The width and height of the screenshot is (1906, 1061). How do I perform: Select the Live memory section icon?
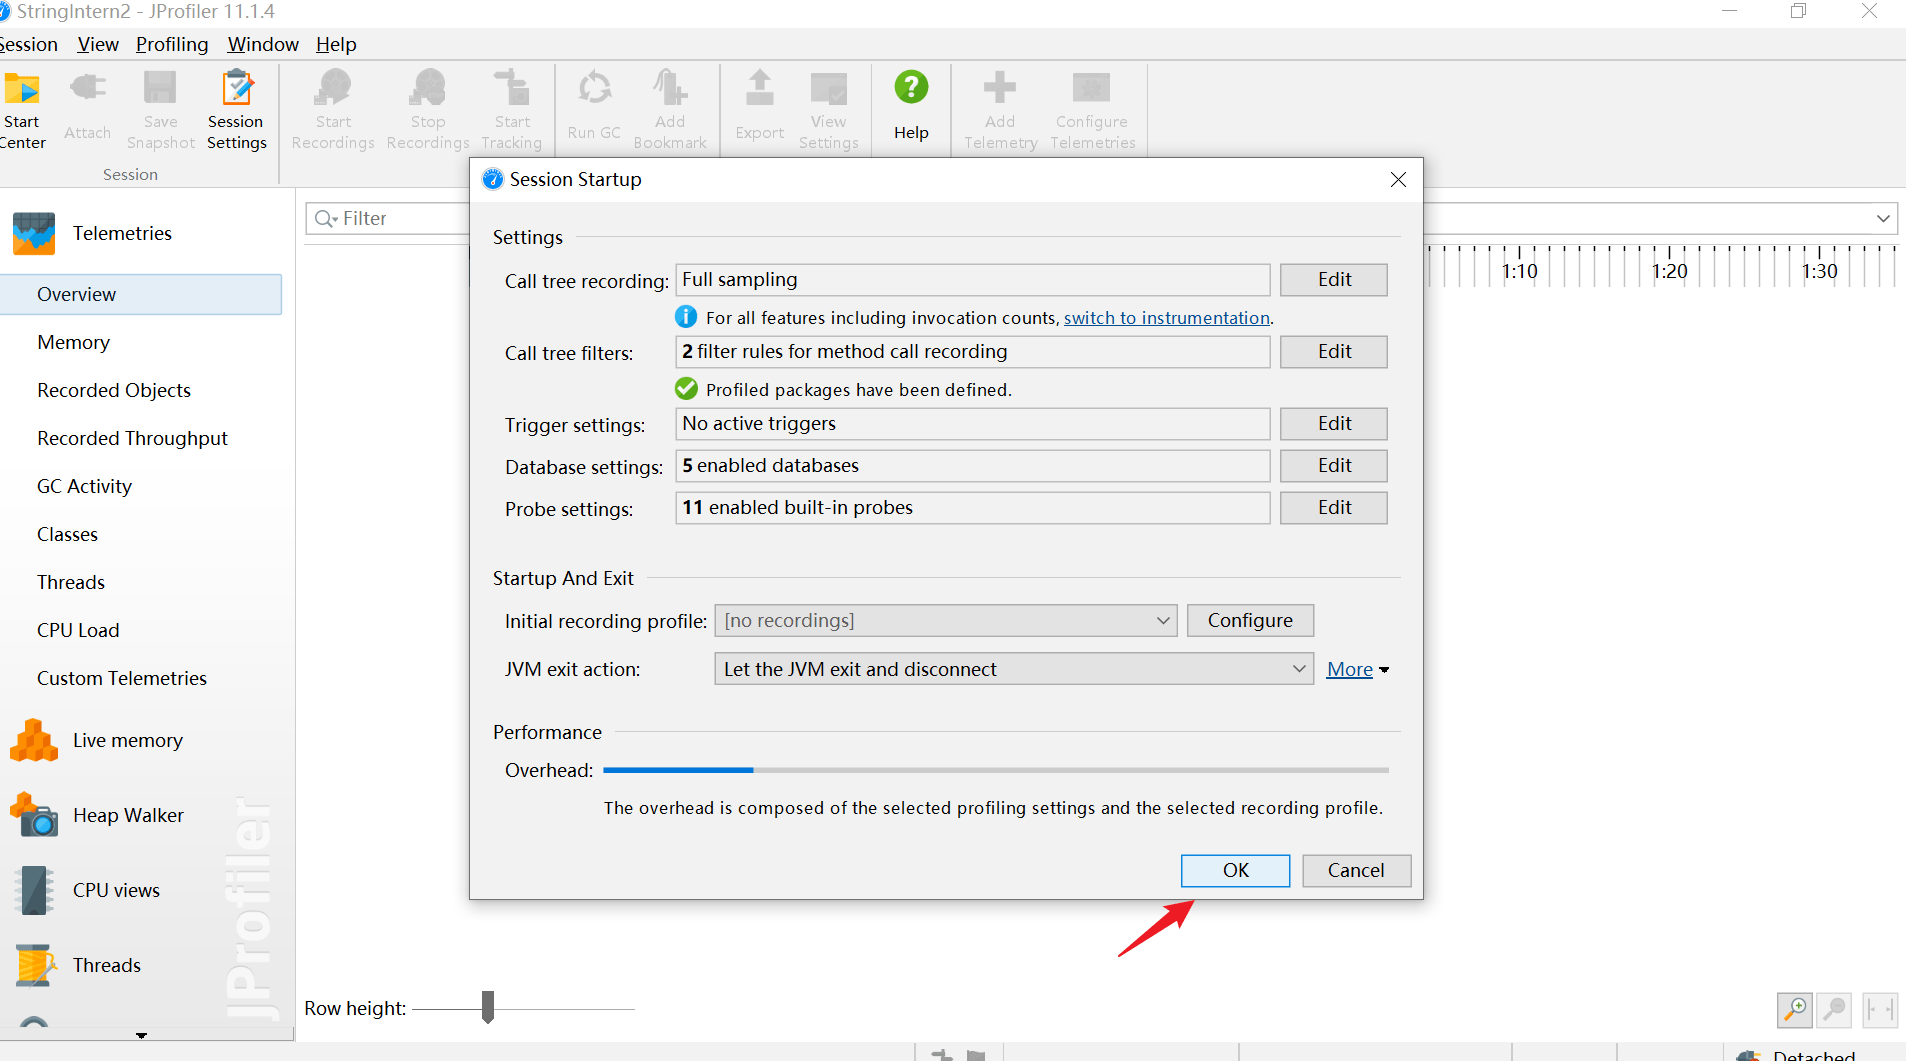click(x=34, y=741)
